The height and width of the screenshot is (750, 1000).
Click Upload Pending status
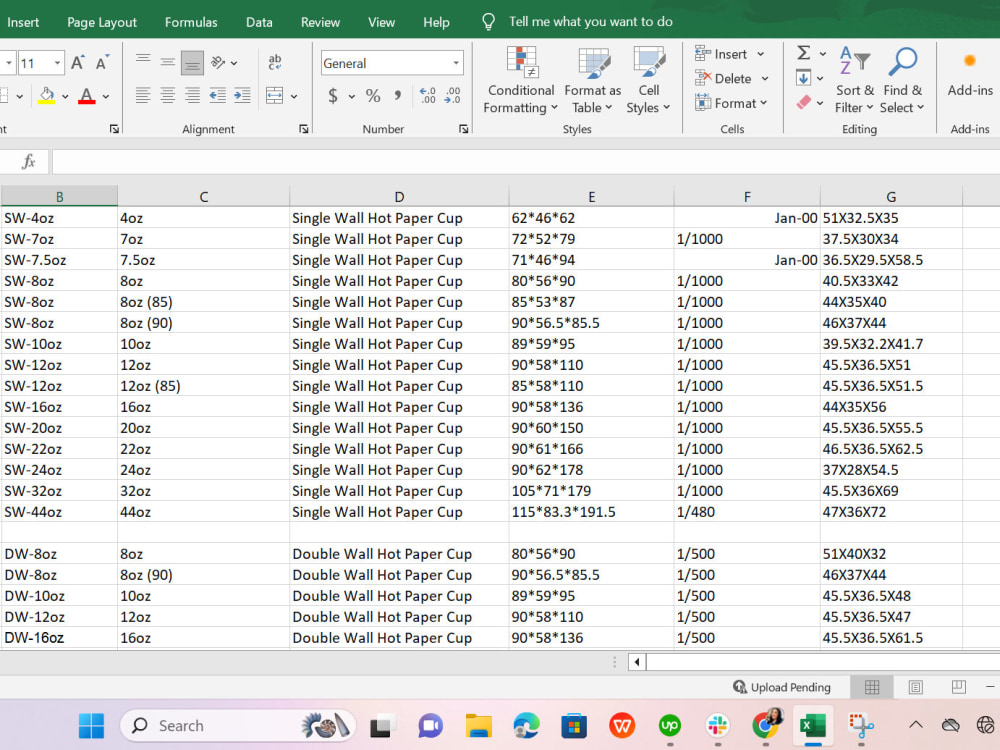[782, 687]
